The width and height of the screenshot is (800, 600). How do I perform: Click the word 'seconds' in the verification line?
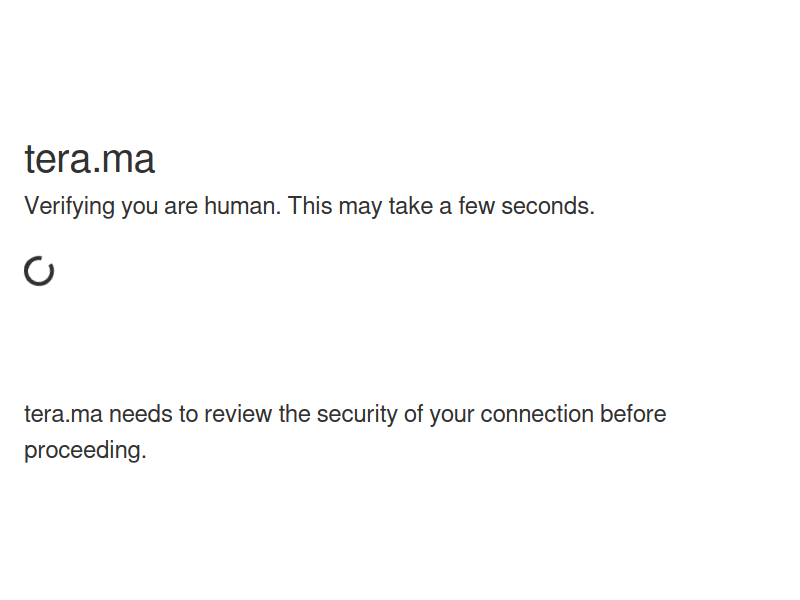click(x=548, y=206)
